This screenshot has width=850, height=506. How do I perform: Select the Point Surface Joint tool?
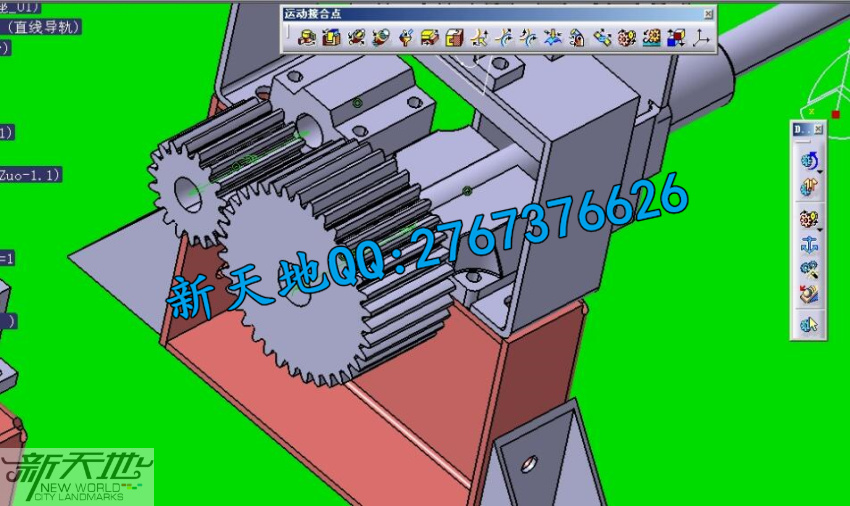pyautogui.click(x=552, y=37)
